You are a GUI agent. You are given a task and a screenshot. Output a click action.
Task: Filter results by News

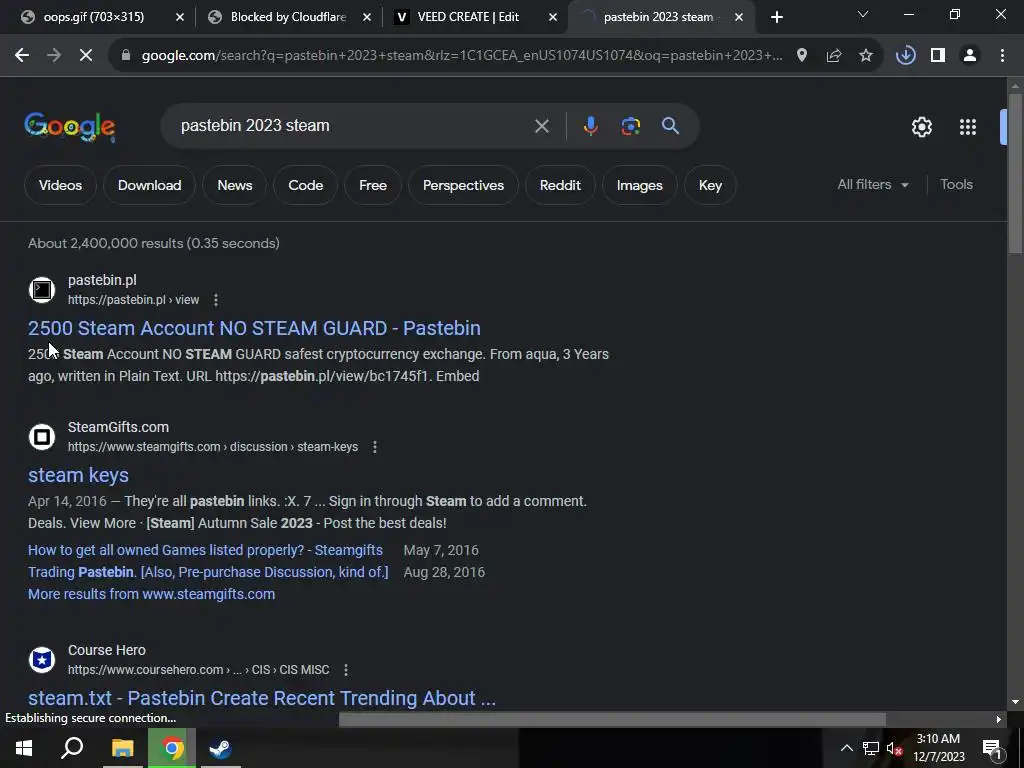pyautogui.click(x=234, y=185)
